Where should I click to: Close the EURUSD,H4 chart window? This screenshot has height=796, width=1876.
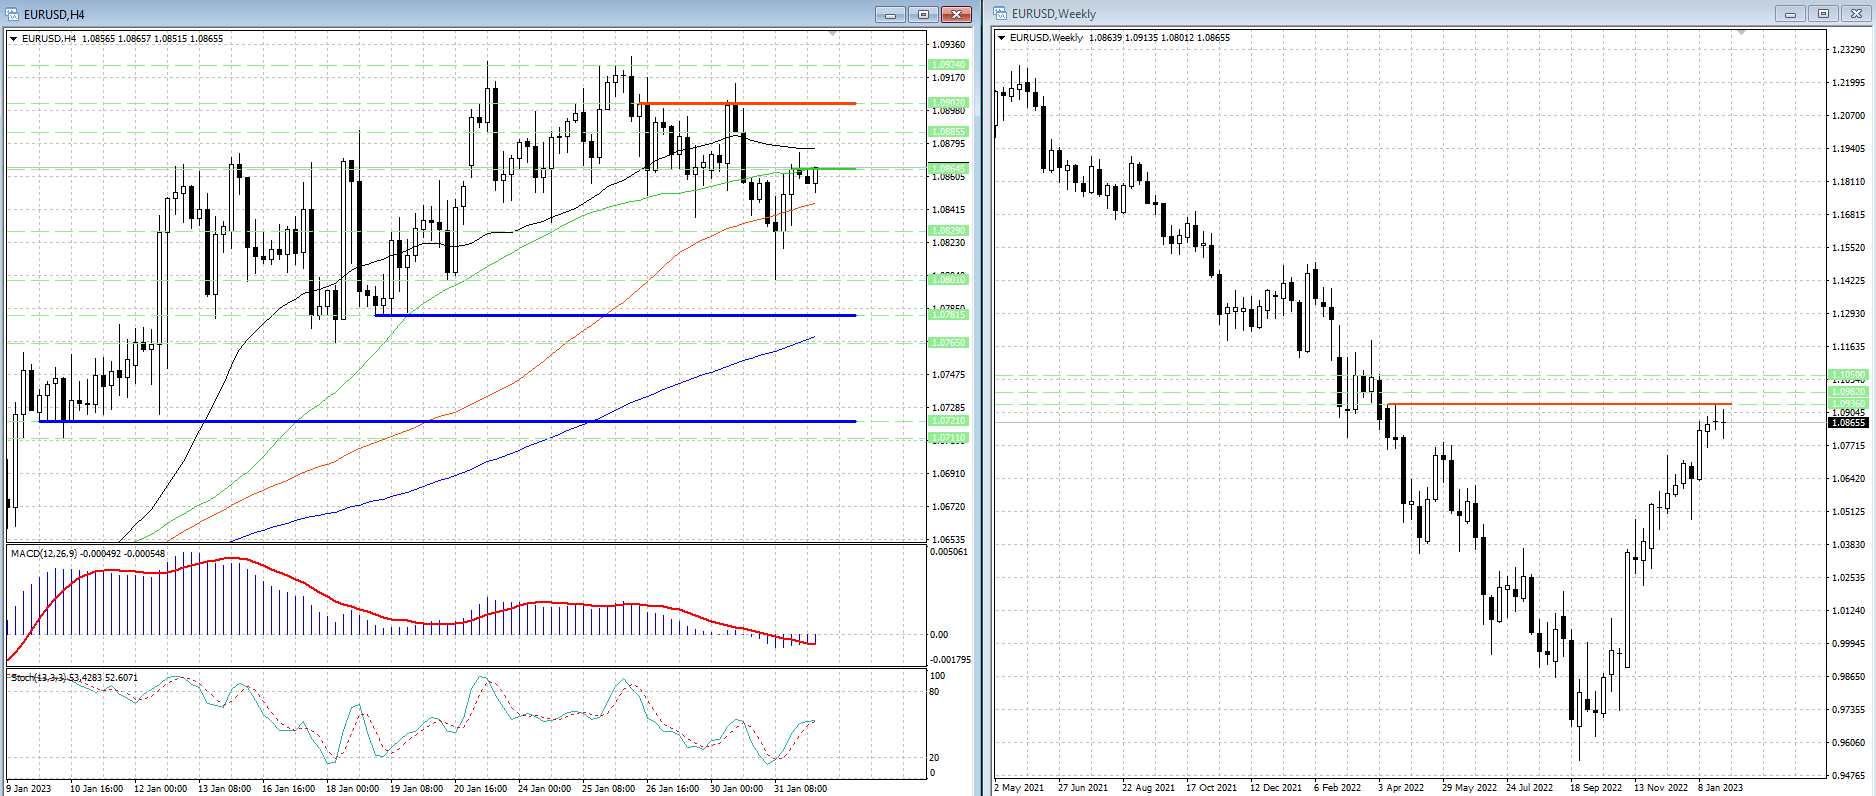956,14
